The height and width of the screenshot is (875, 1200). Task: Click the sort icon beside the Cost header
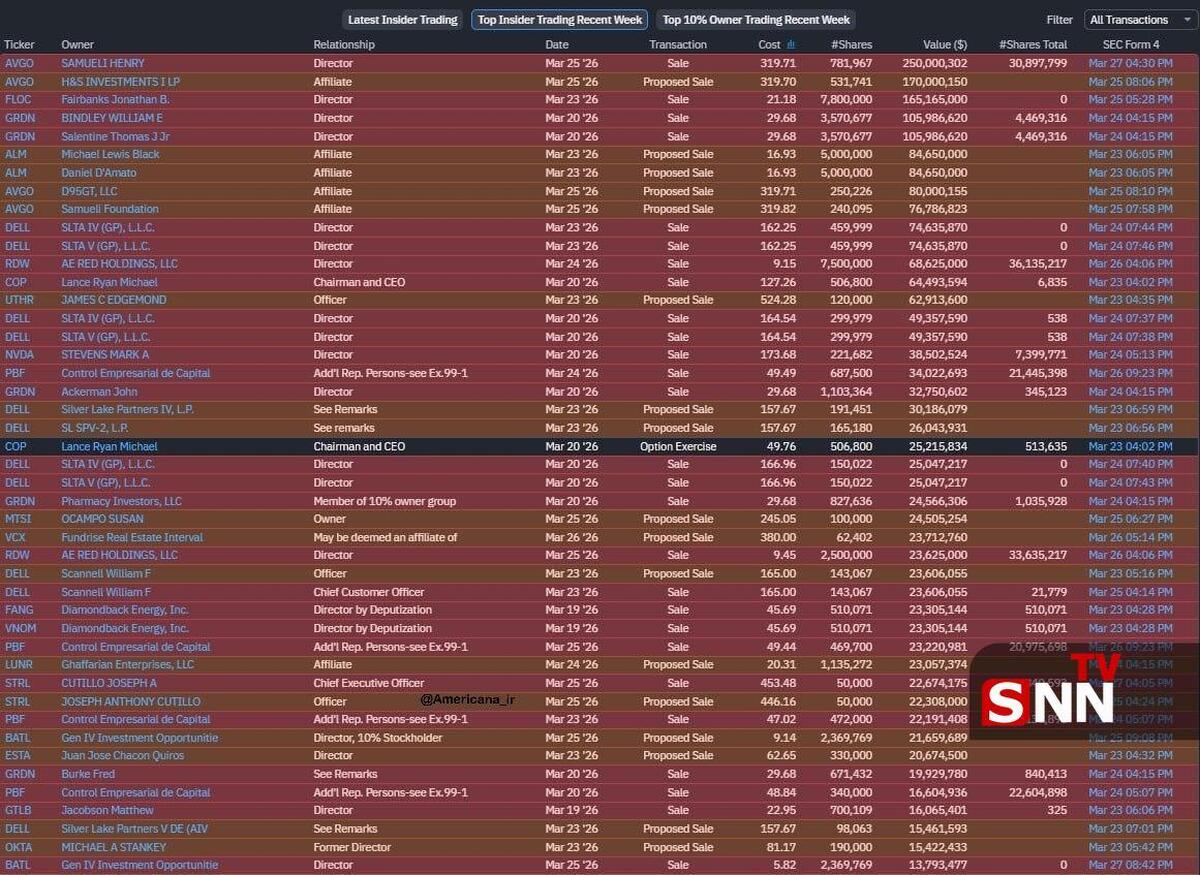coord(791,44)
